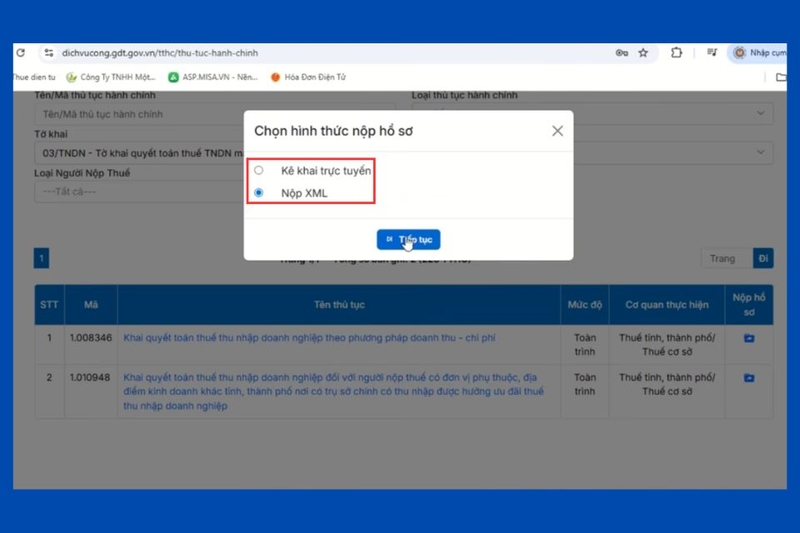Open browser profile avatar button

tap(758, 53)
